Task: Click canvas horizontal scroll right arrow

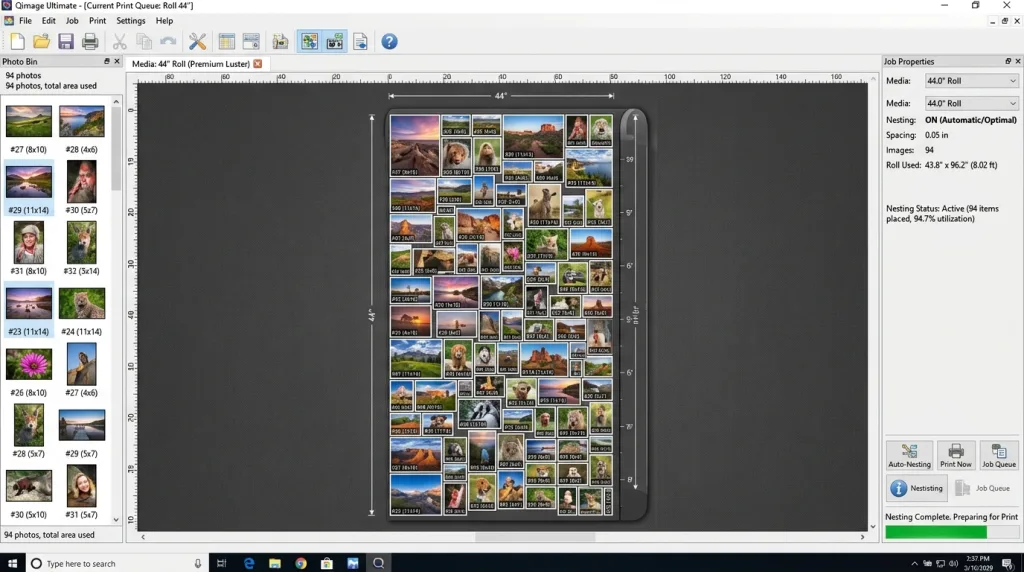Action: [x=863, y=537]
